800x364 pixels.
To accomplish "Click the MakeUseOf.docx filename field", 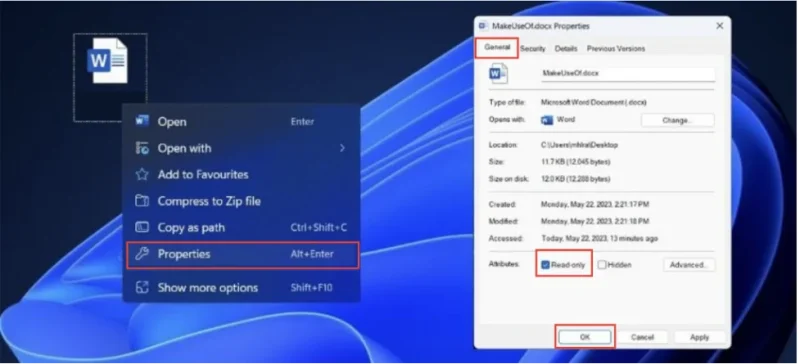I will (628, 74).
